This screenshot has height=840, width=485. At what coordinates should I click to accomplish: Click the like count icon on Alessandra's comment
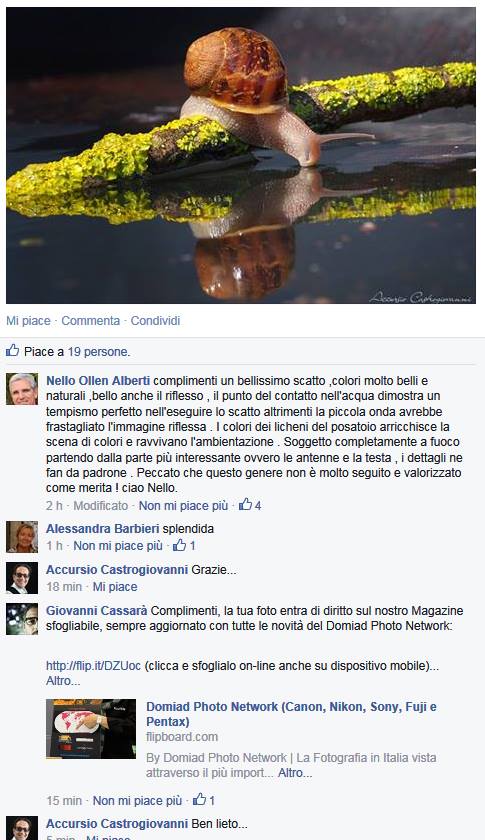pos(180,545)
